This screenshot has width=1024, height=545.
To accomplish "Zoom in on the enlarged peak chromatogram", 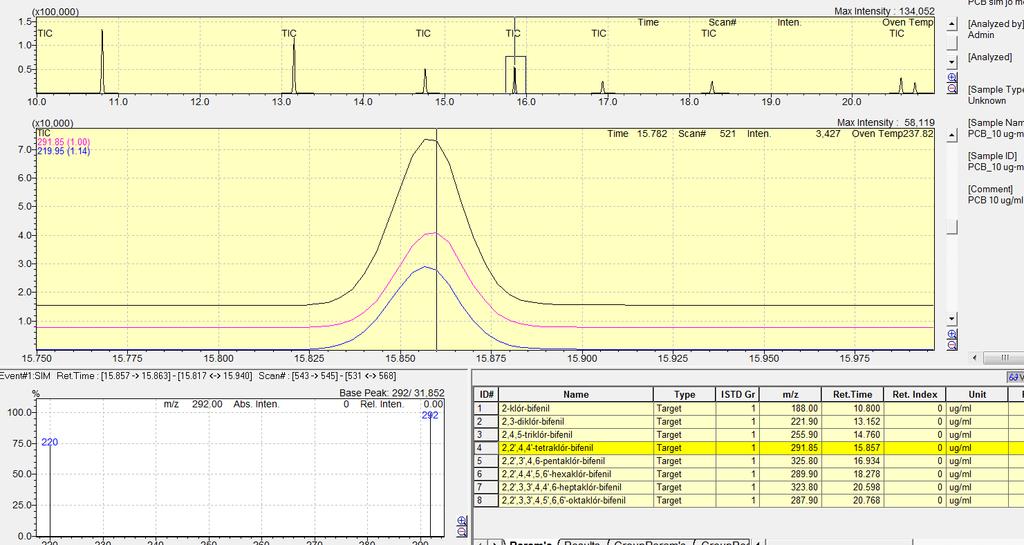I will [x=952, y=334].
